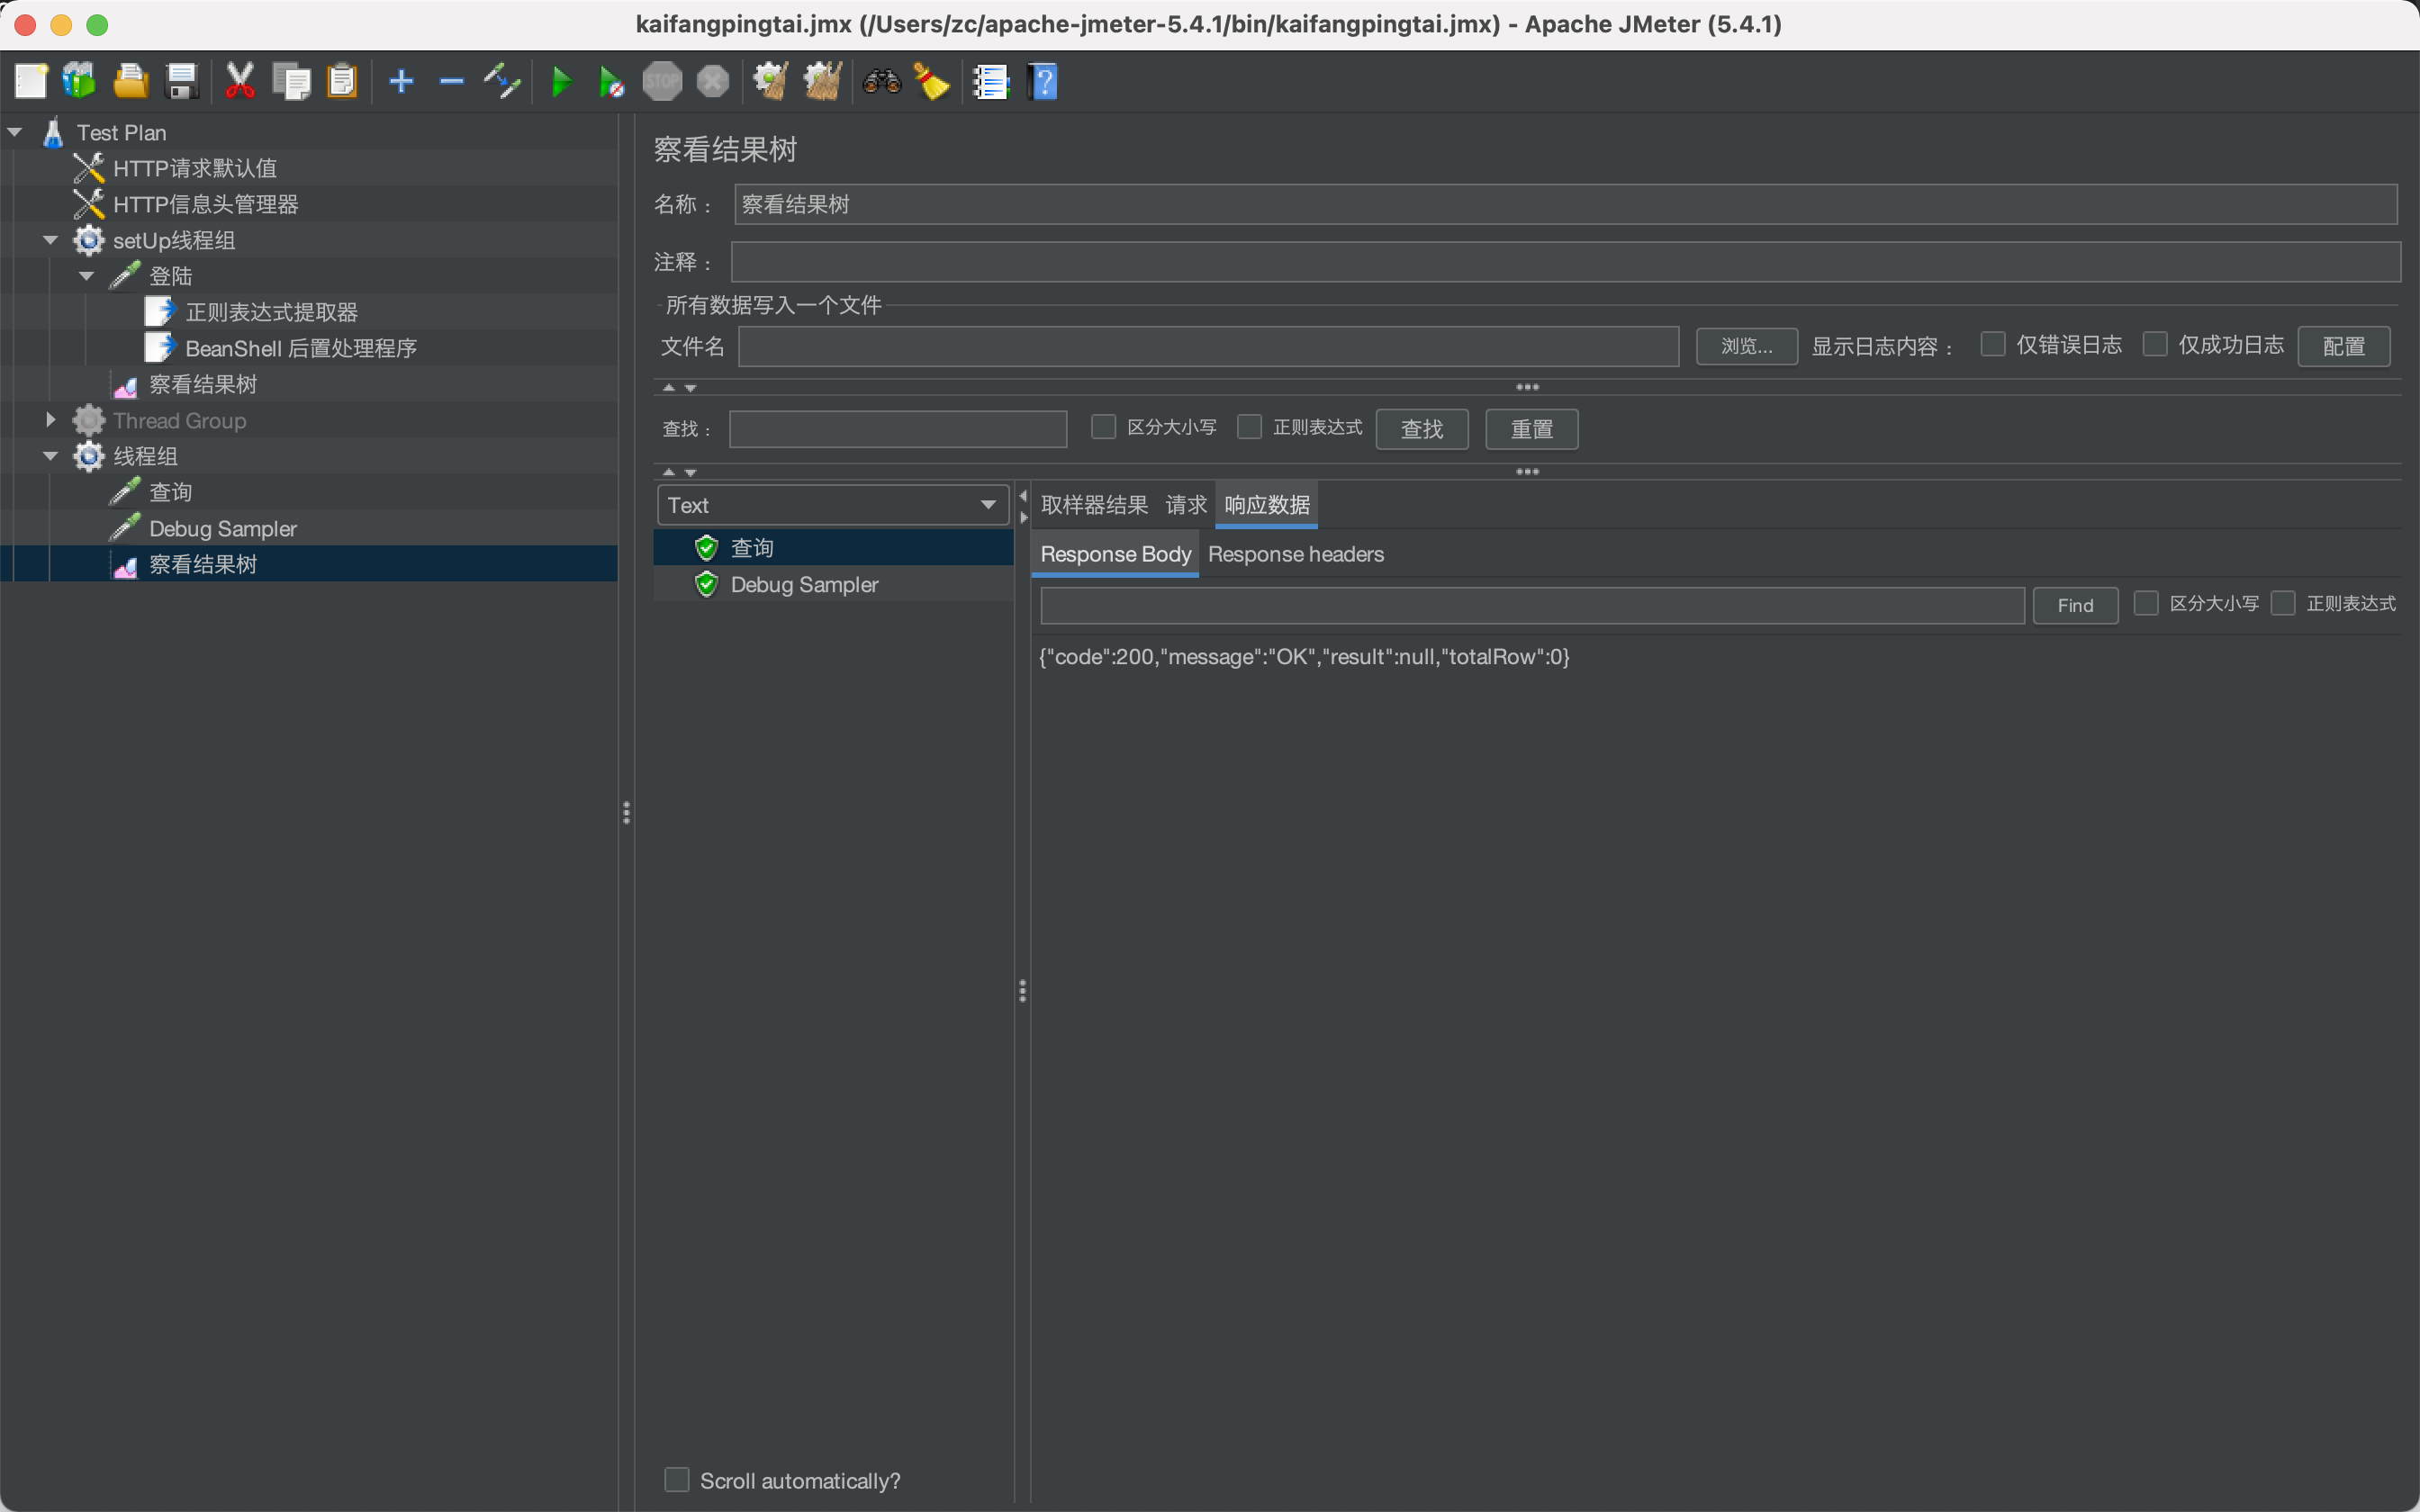Click the Save floppy disk icon
The image size is (2420, 1512).
(x=182, y=82)
